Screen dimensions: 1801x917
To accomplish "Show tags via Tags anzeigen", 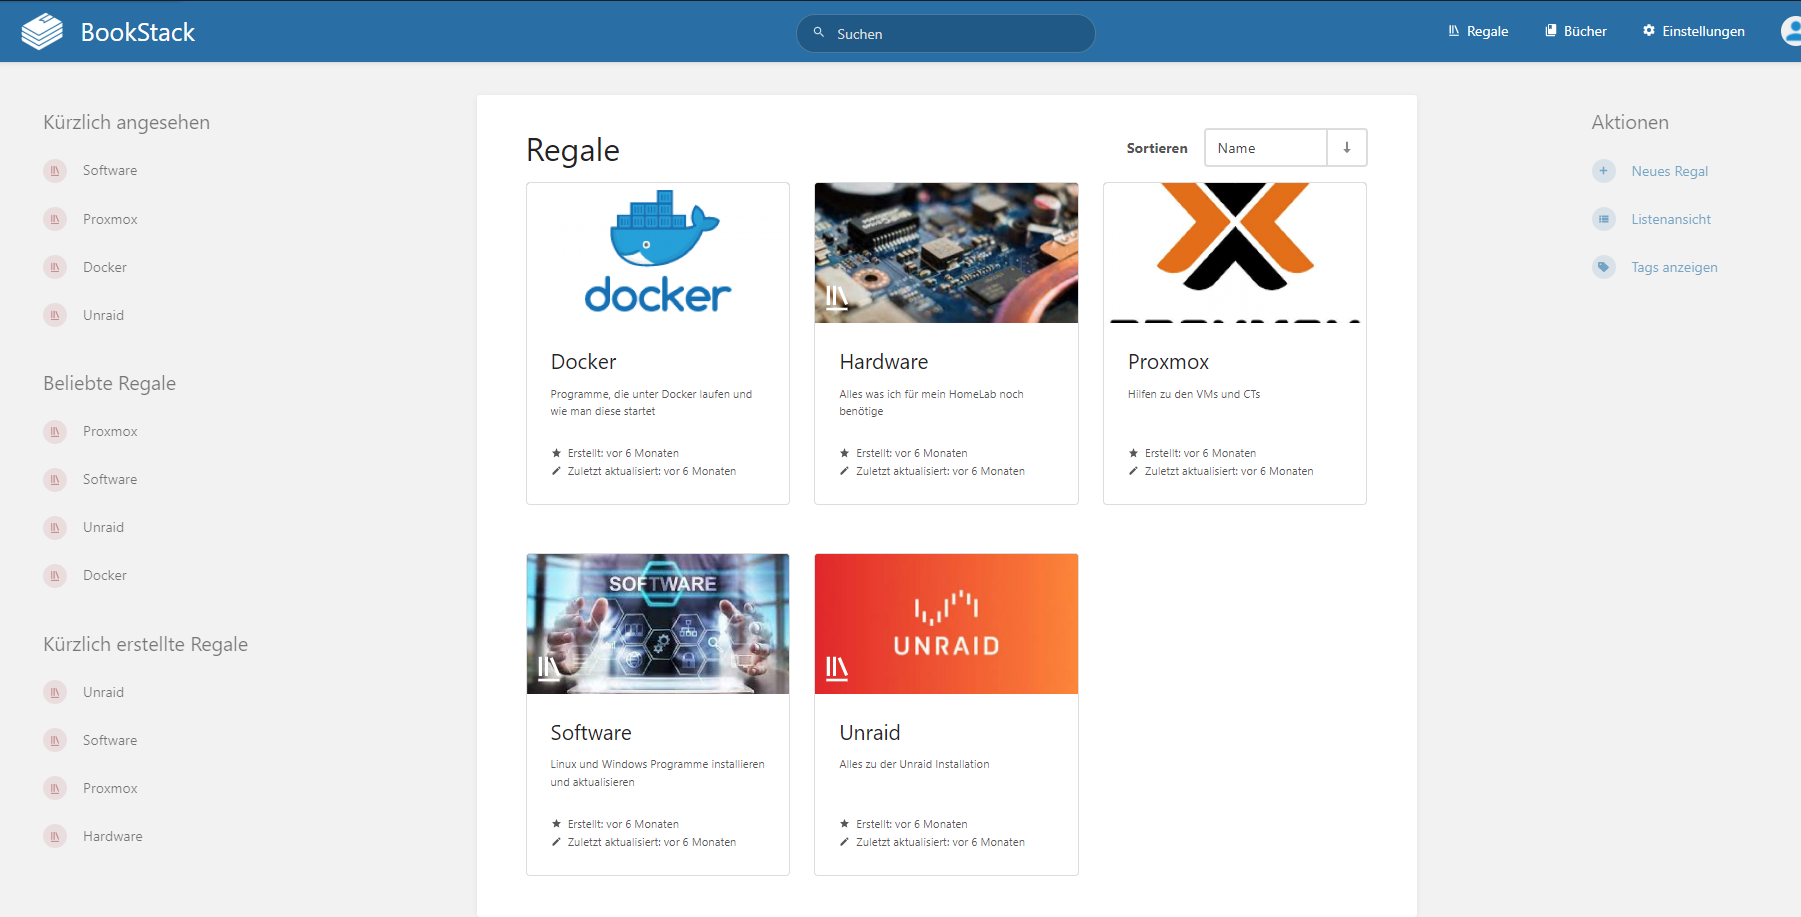I will click(1674, 267).
